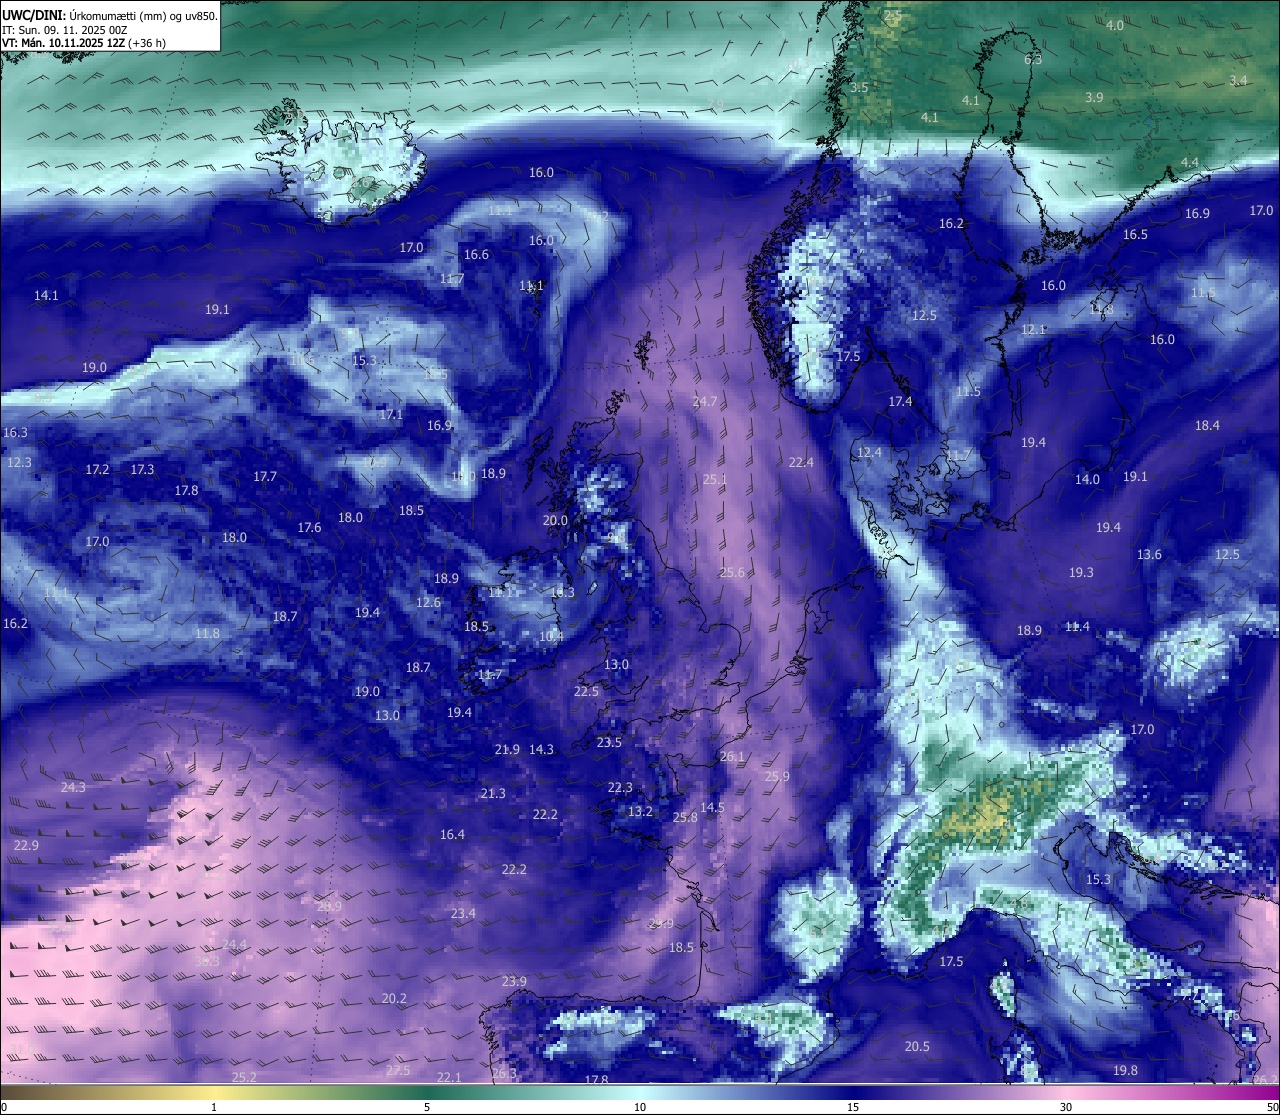
Task: Click the 22.1 map value
Action: 449,1077
